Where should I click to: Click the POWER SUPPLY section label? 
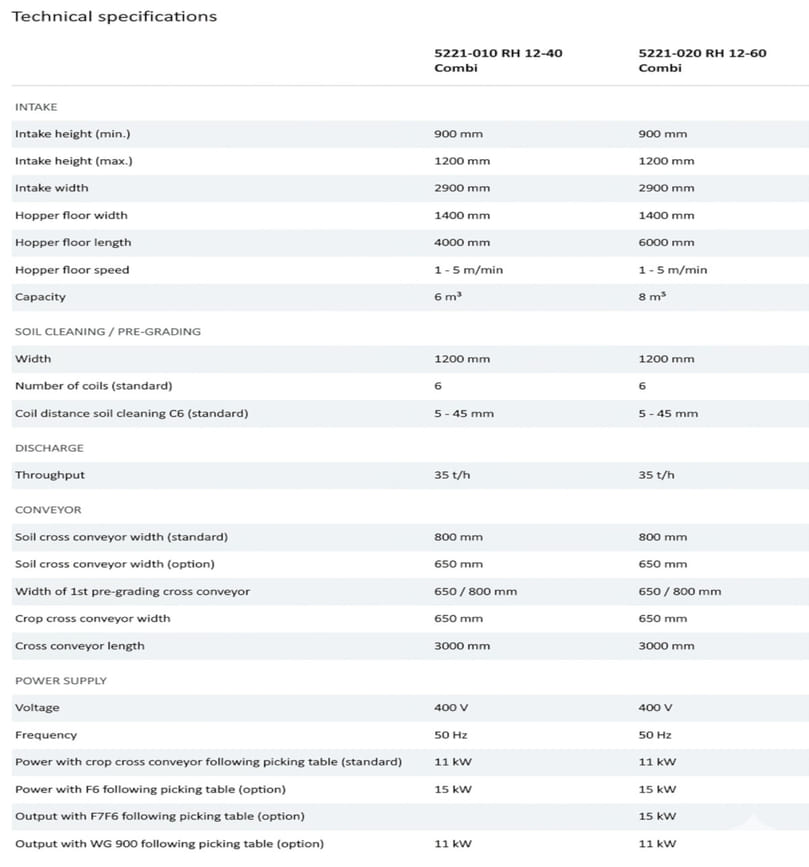61,681
